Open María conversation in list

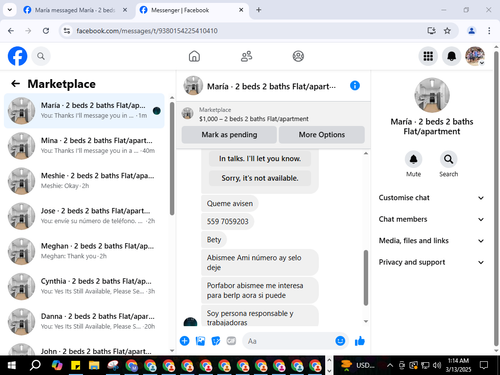84,110
